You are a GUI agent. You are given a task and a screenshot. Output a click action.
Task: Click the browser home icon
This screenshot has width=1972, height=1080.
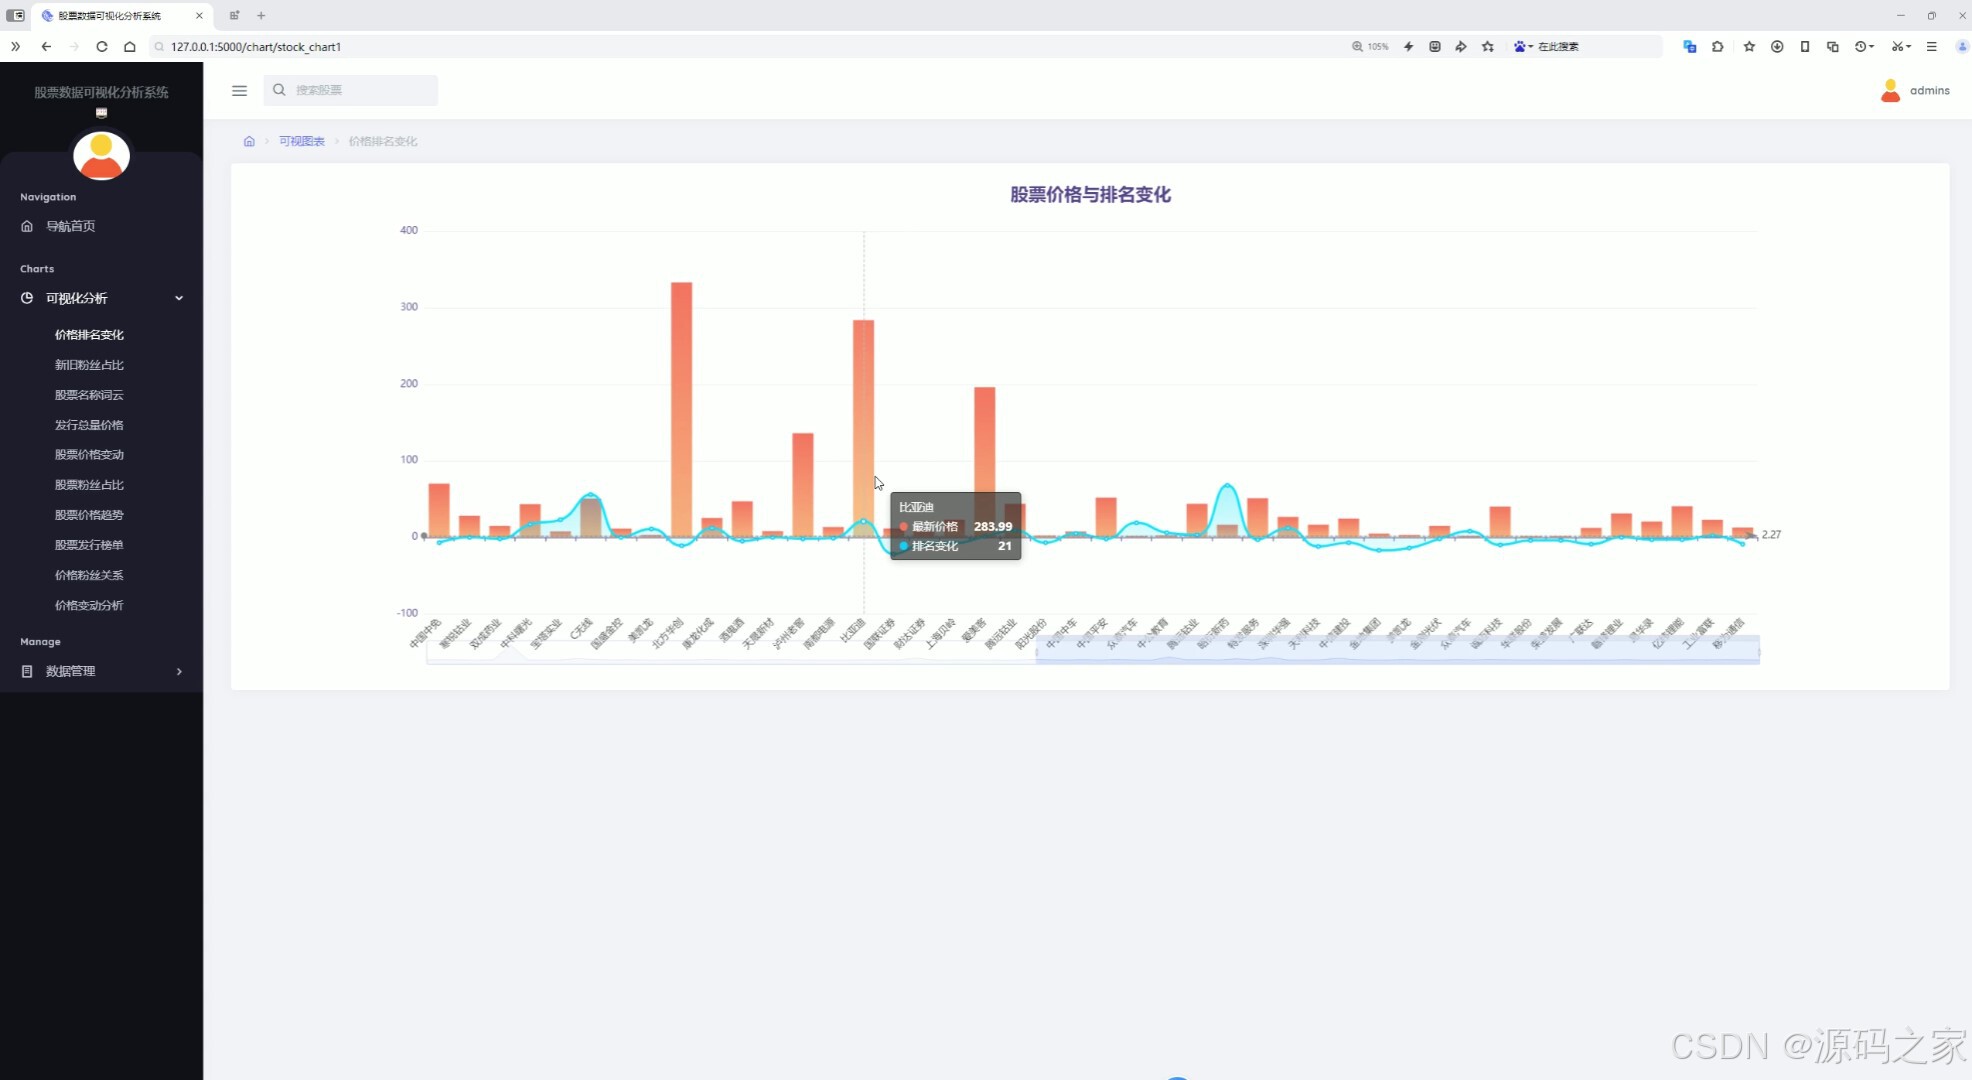click(x=130, y=46)
